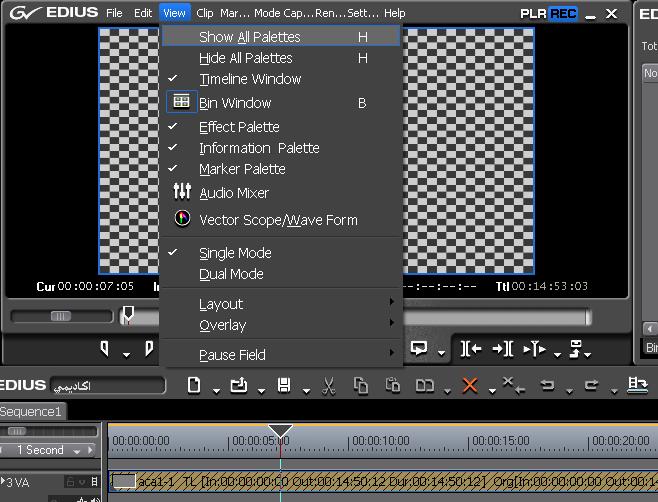Expand the Layout submenu
Screen dimensions: 658x502
tap(221, 304)
